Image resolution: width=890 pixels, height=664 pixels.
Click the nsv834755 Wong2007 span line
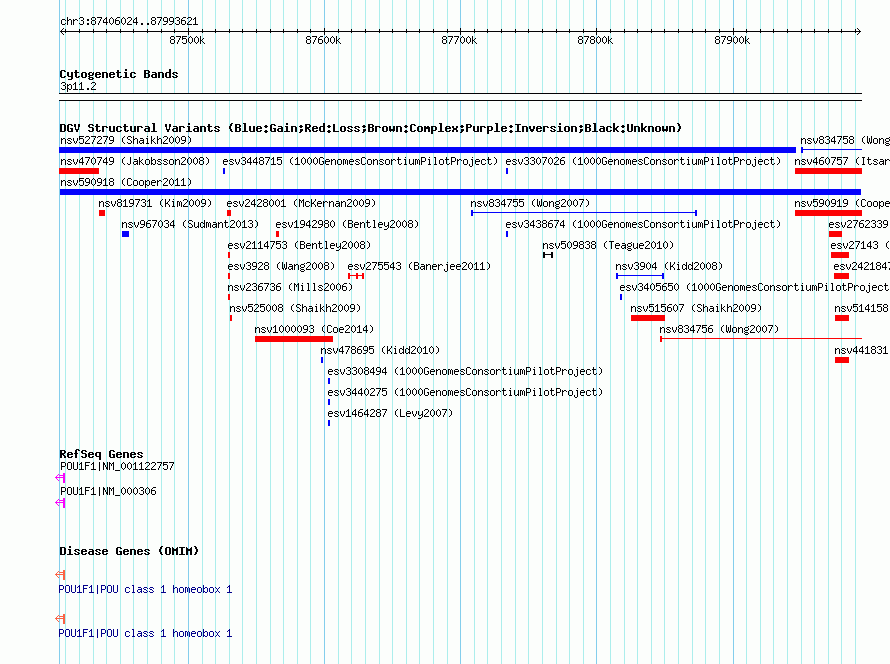coord(584,213)
